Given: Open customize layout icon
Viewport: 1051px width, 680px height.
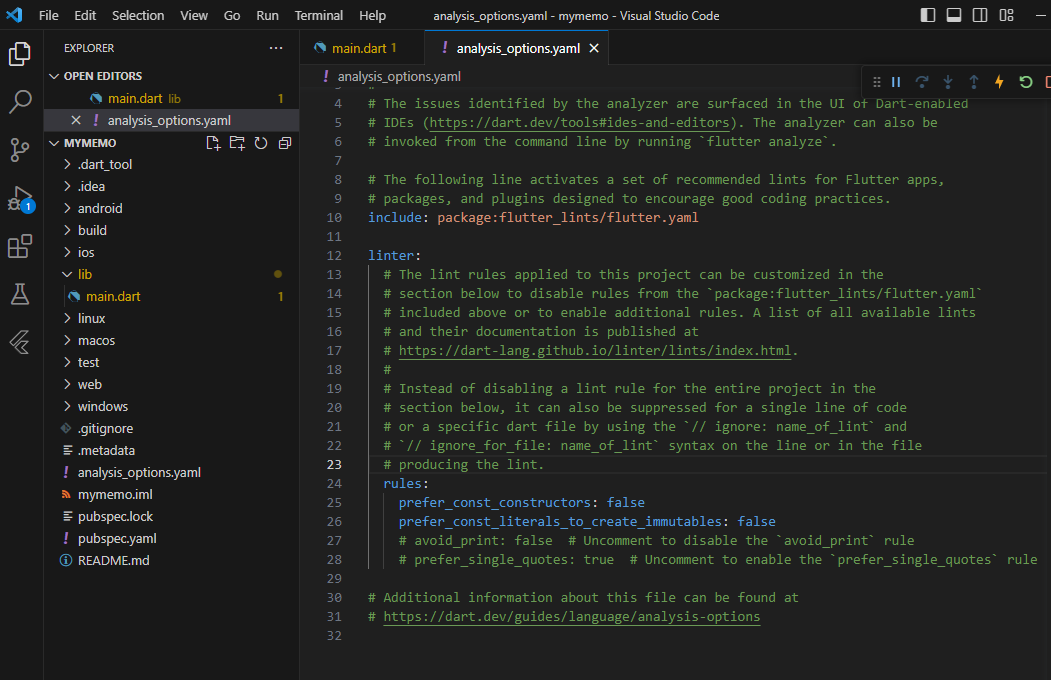Looking at the screenshot, I should [1006, 15].
